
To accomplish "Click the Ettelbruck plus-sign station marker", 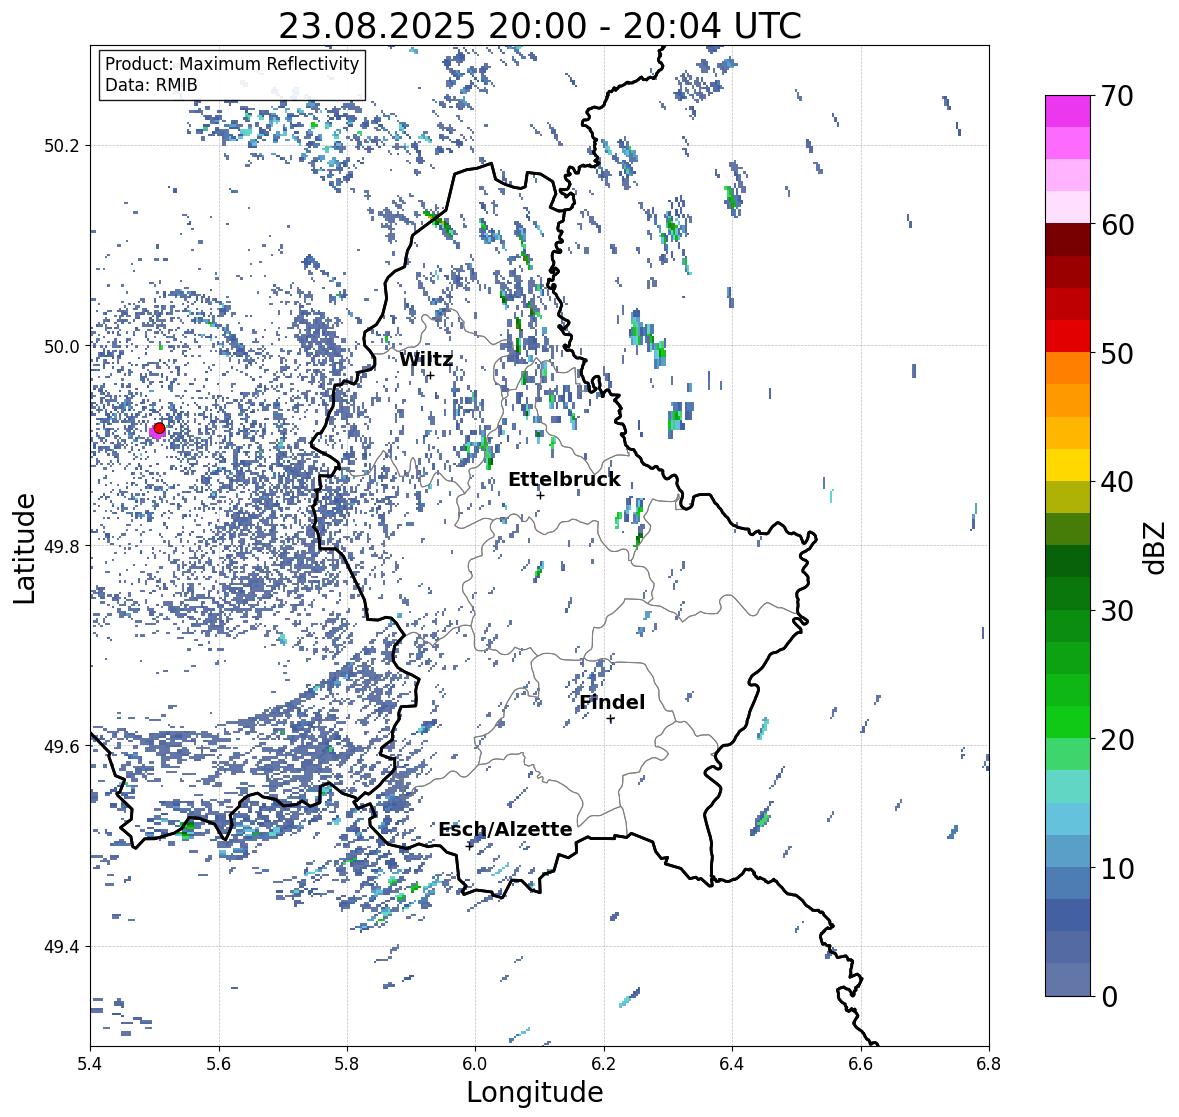I will tap(540, 495).
